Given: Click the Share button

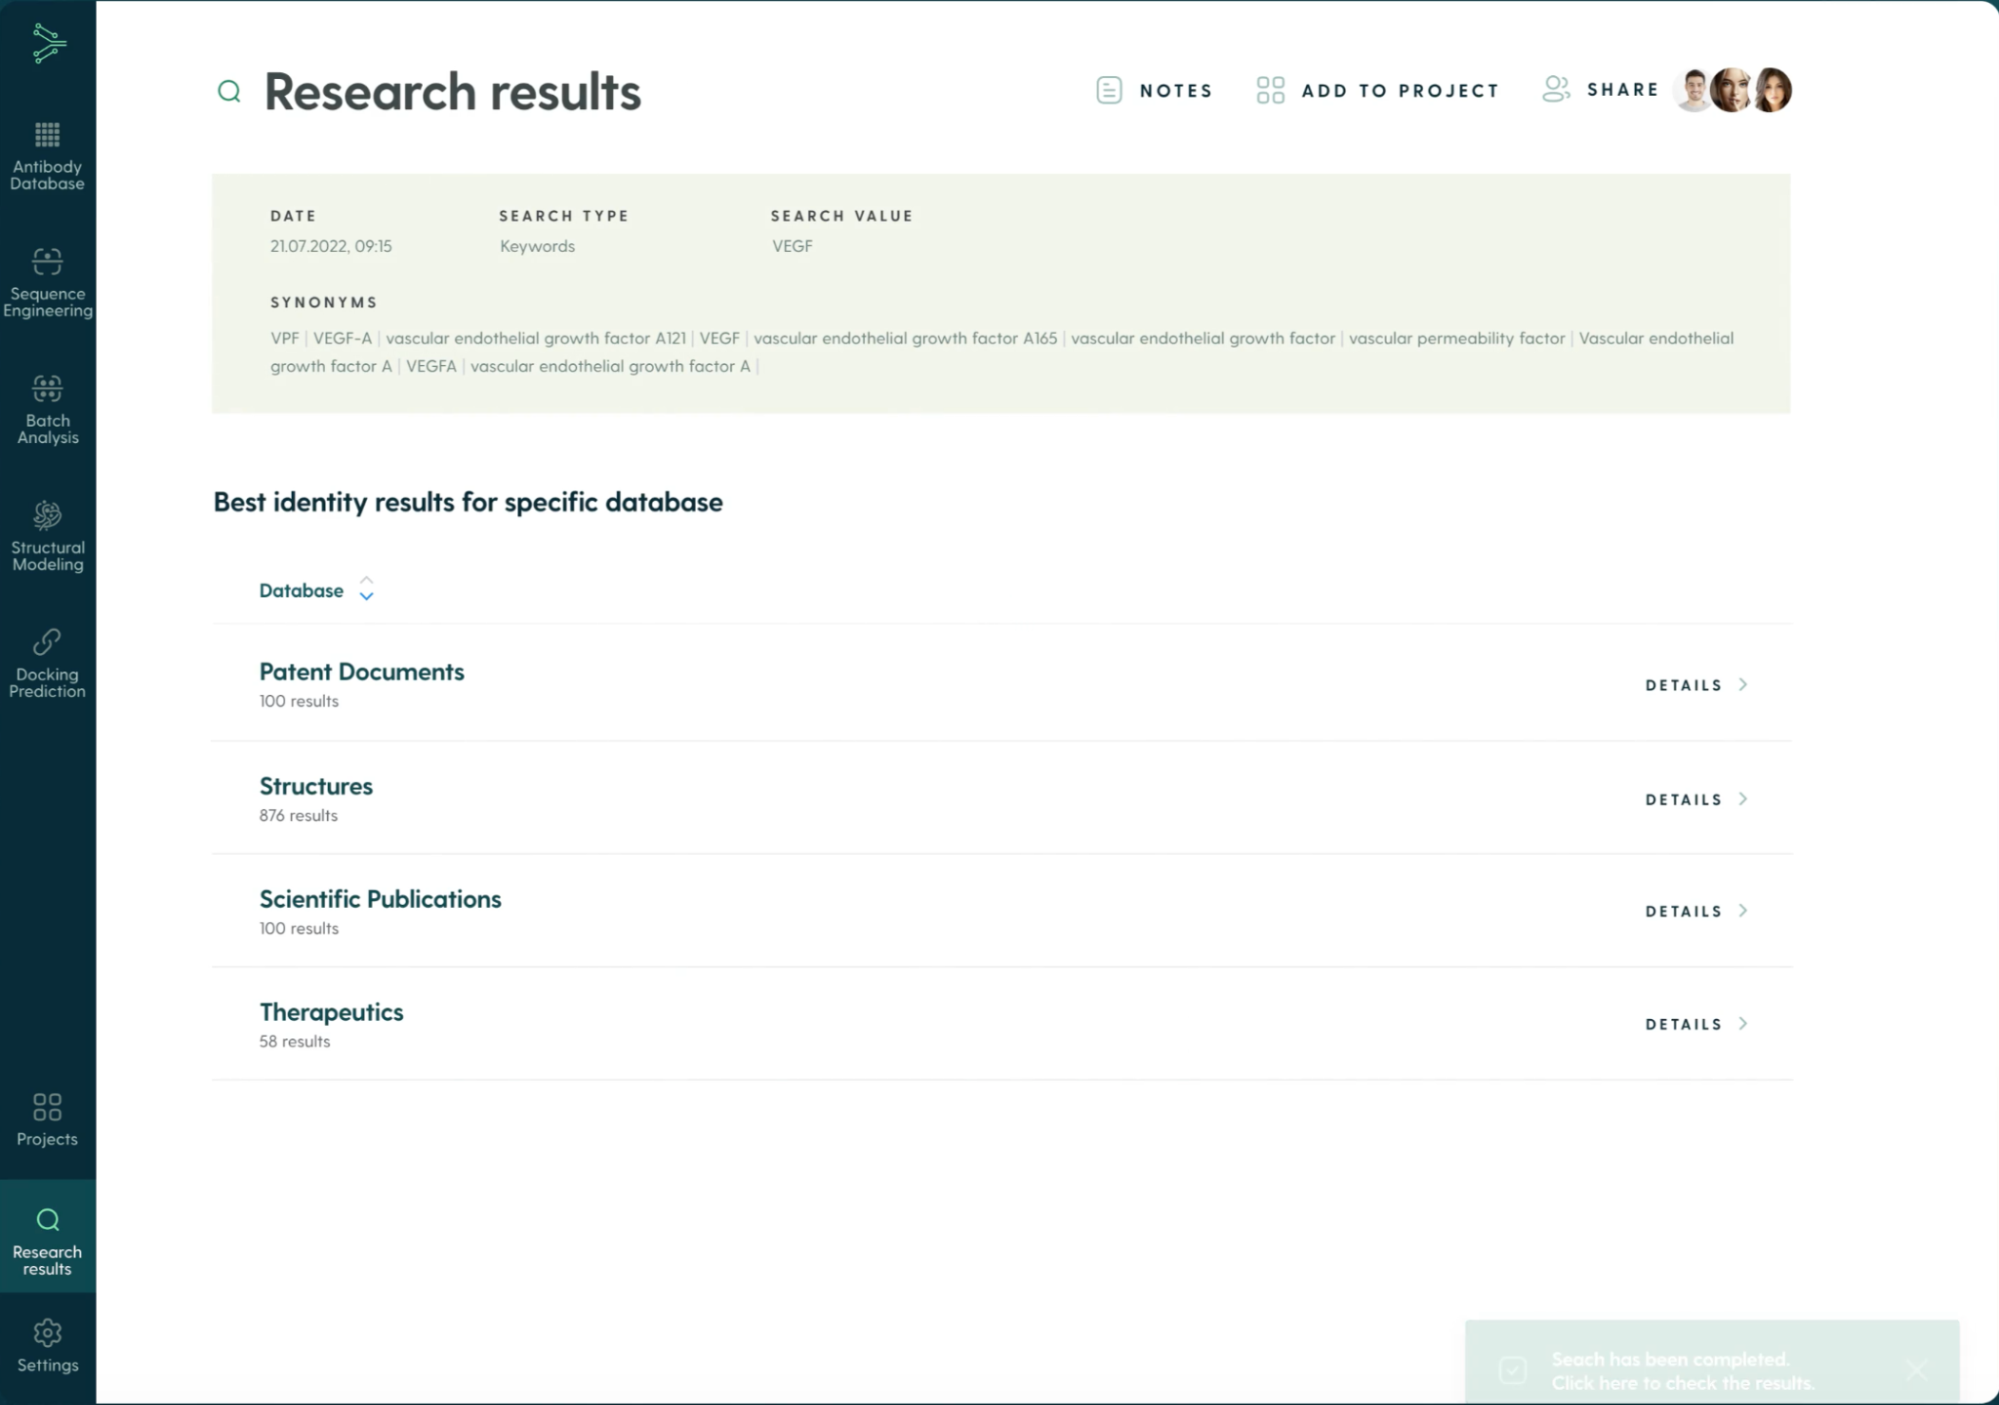Looking at the screenshot, I should pos(1601,90).
